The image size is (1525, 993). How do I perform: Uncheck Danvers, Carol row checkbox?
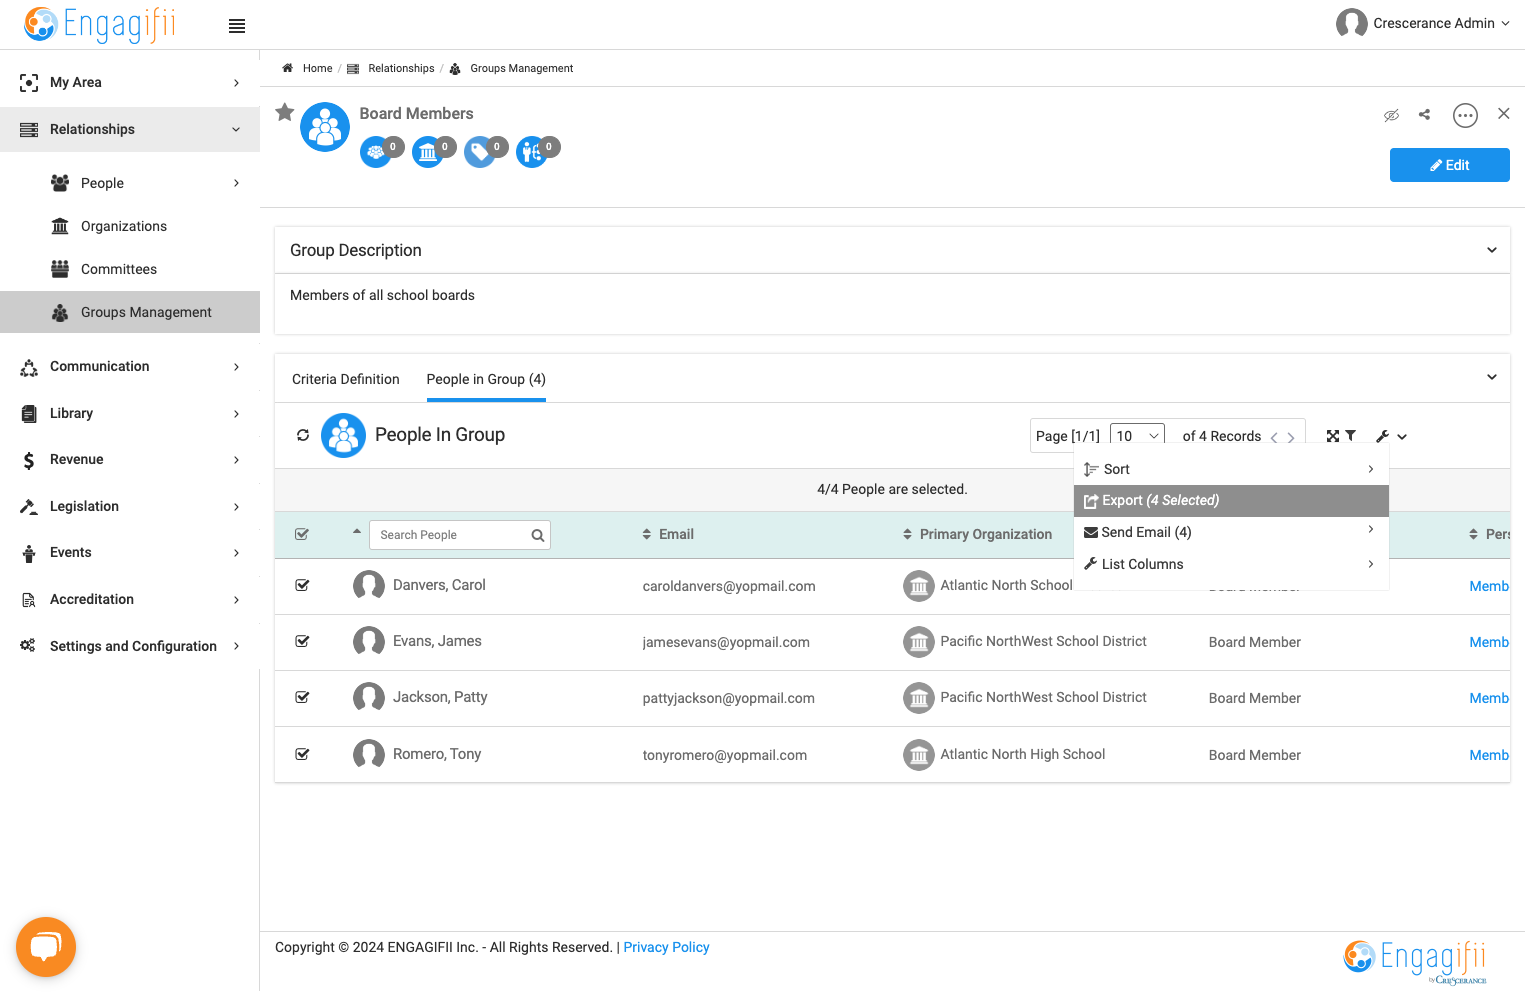pyautogui.click(x=302, y=585)
